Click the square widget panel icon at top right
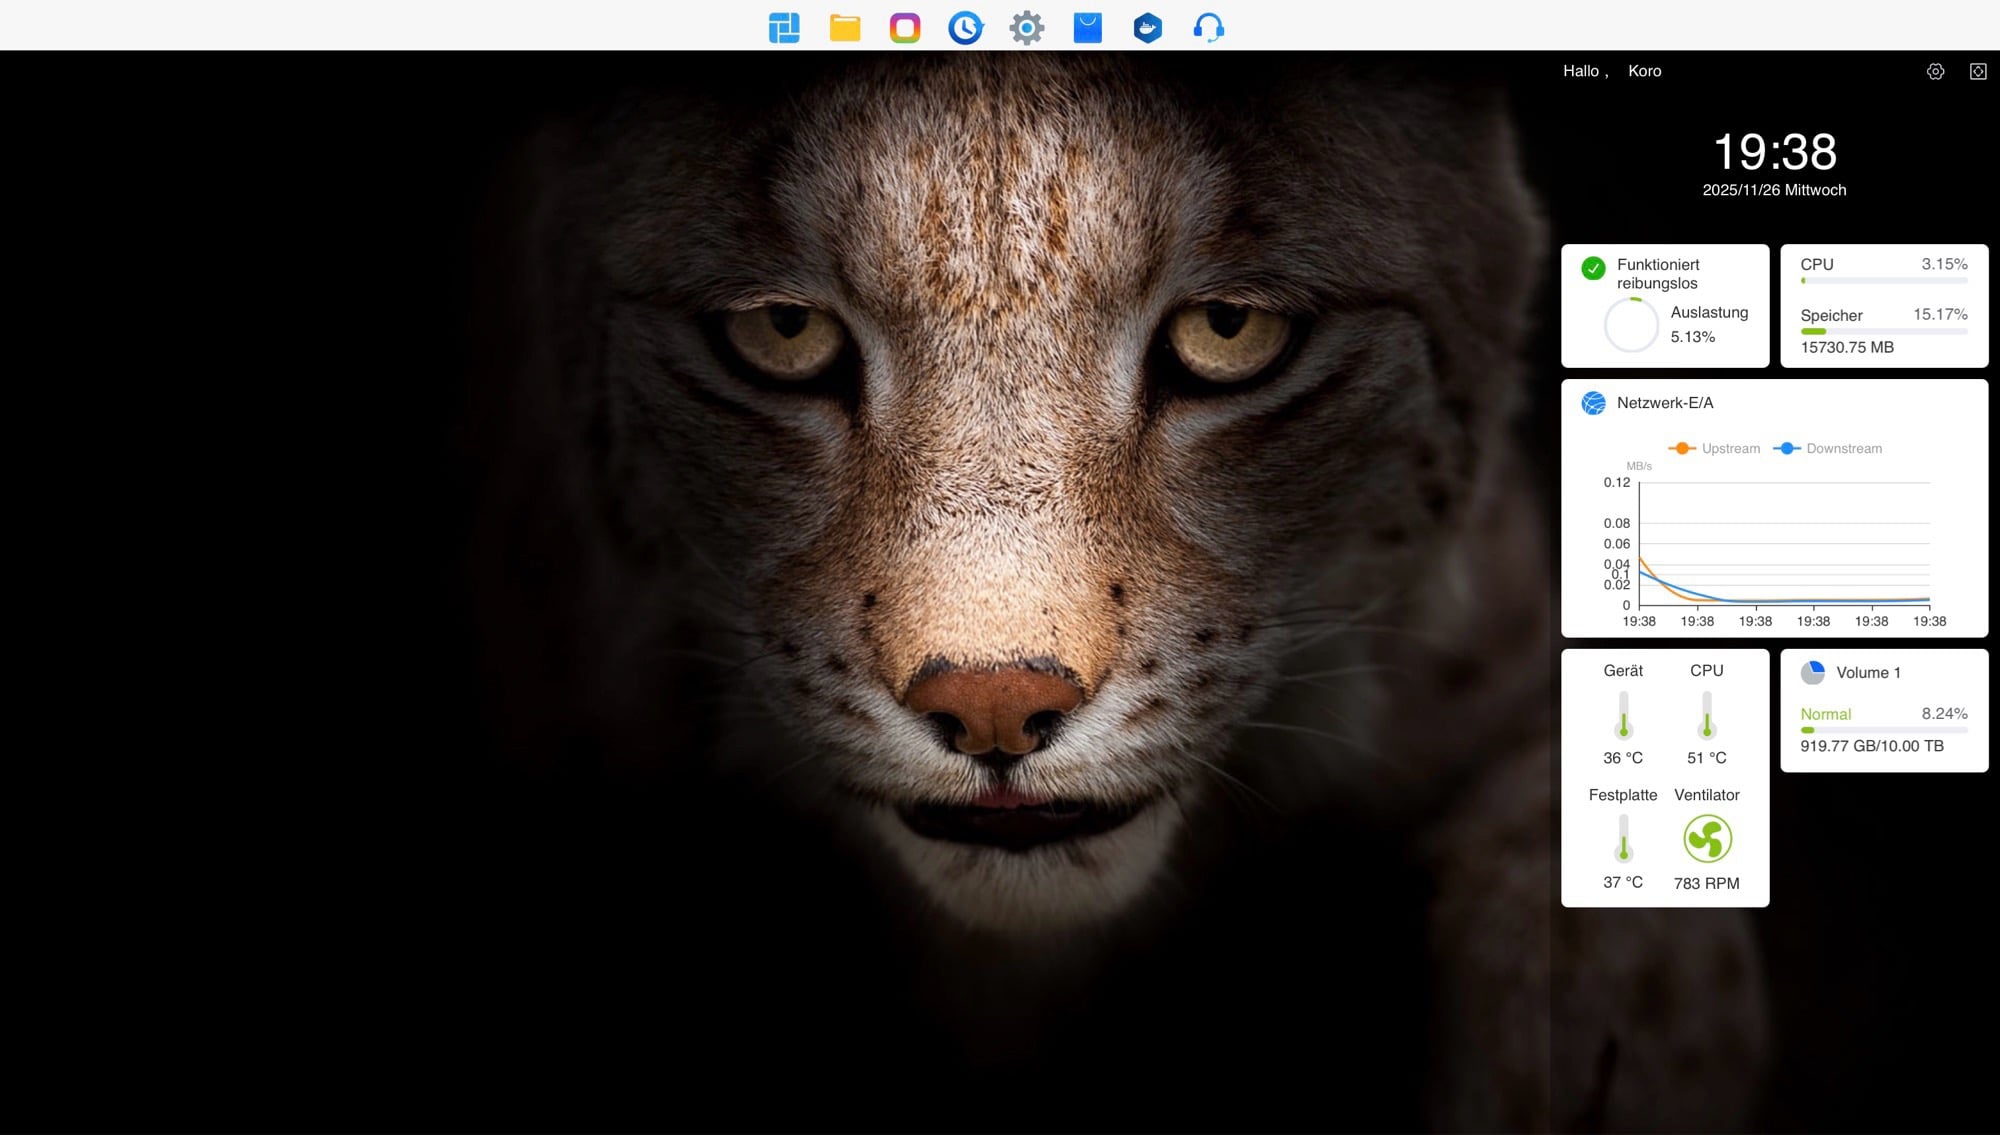This screenshot has width=2000, height=1135. point(1978,71)
